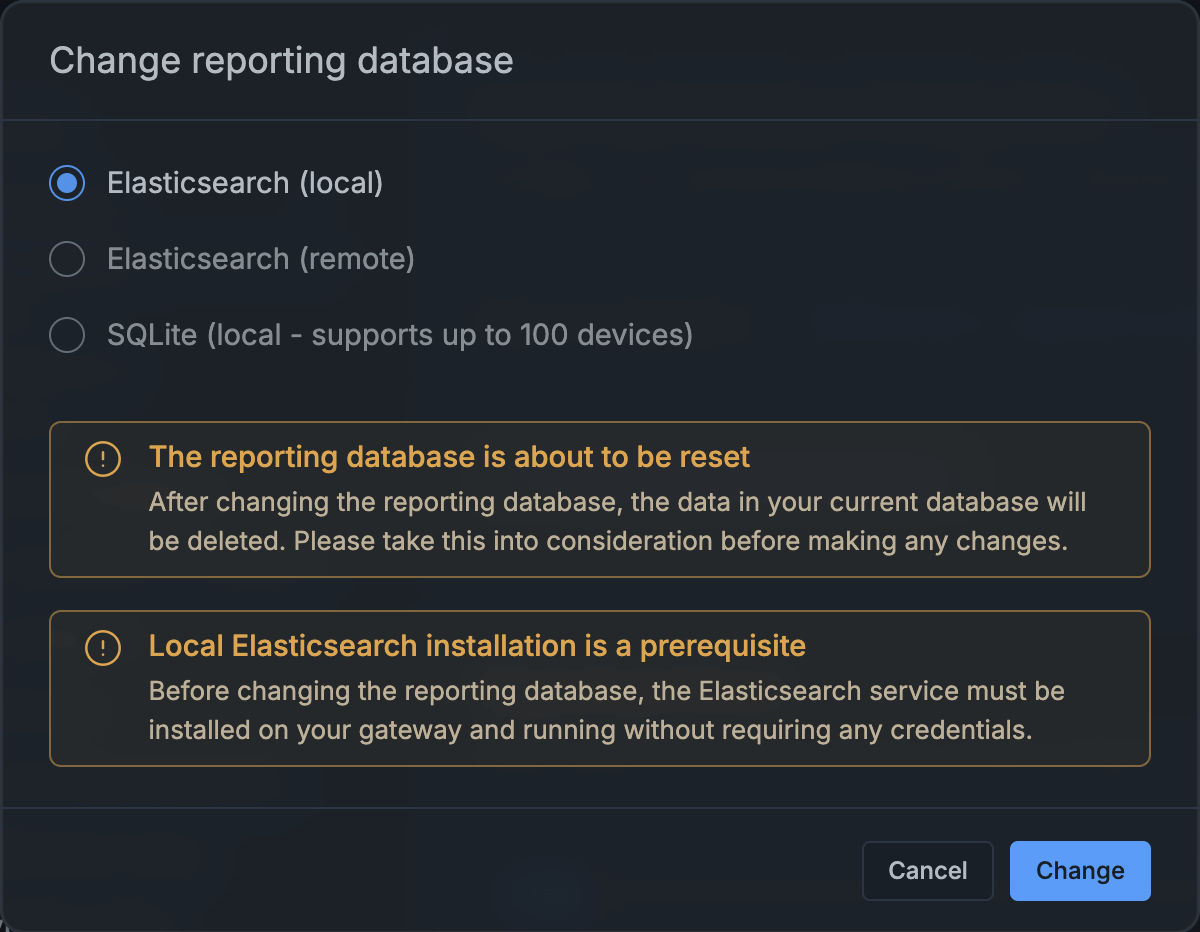Screen dimensions: 1200x932
Task: Click the Change button to confirm
Action: [1079, 870]
